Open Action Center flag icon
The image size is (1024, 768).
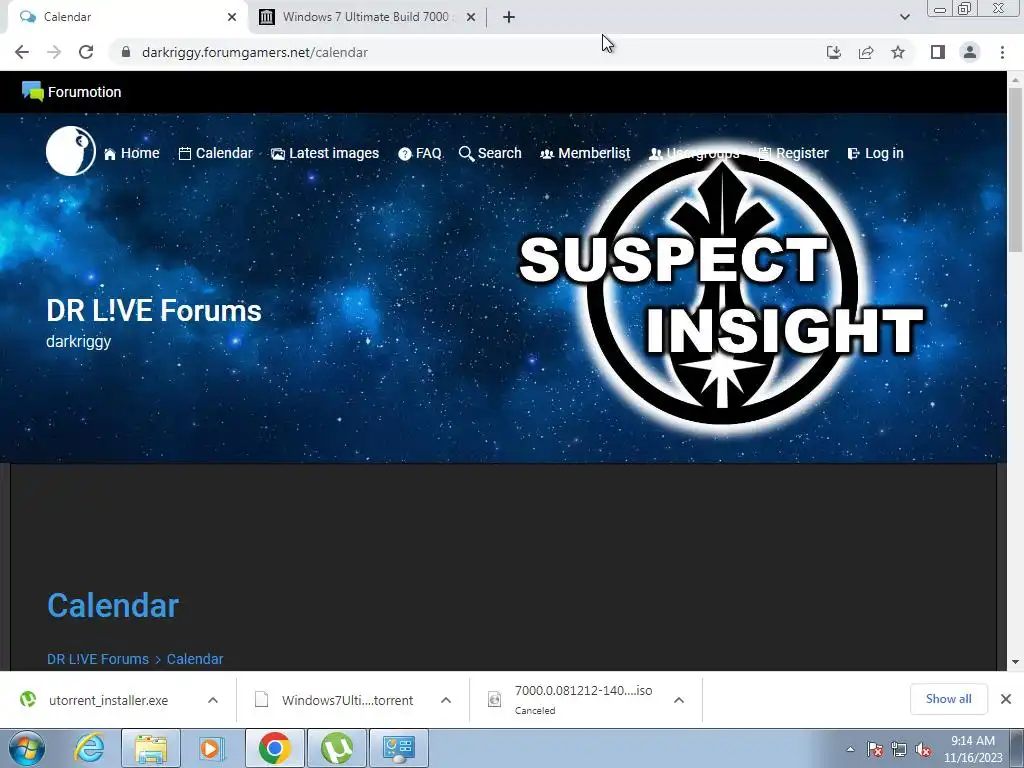(875, 749)
